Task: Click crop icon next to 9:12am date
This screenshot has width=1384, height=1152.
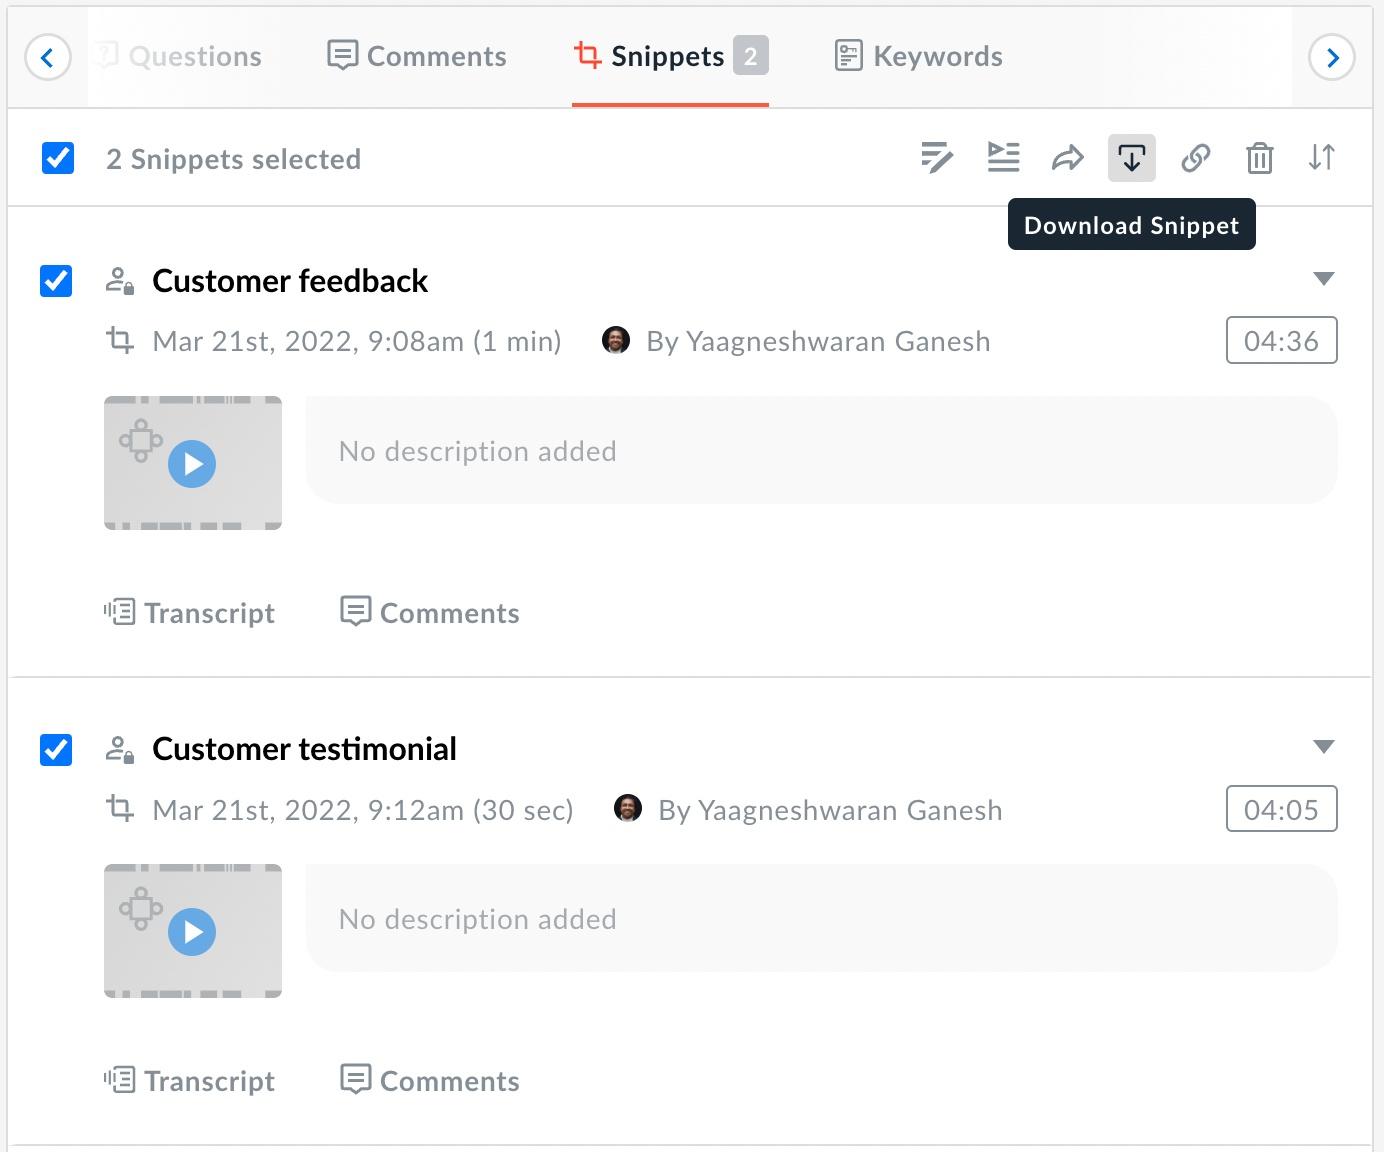Action: 120,809
